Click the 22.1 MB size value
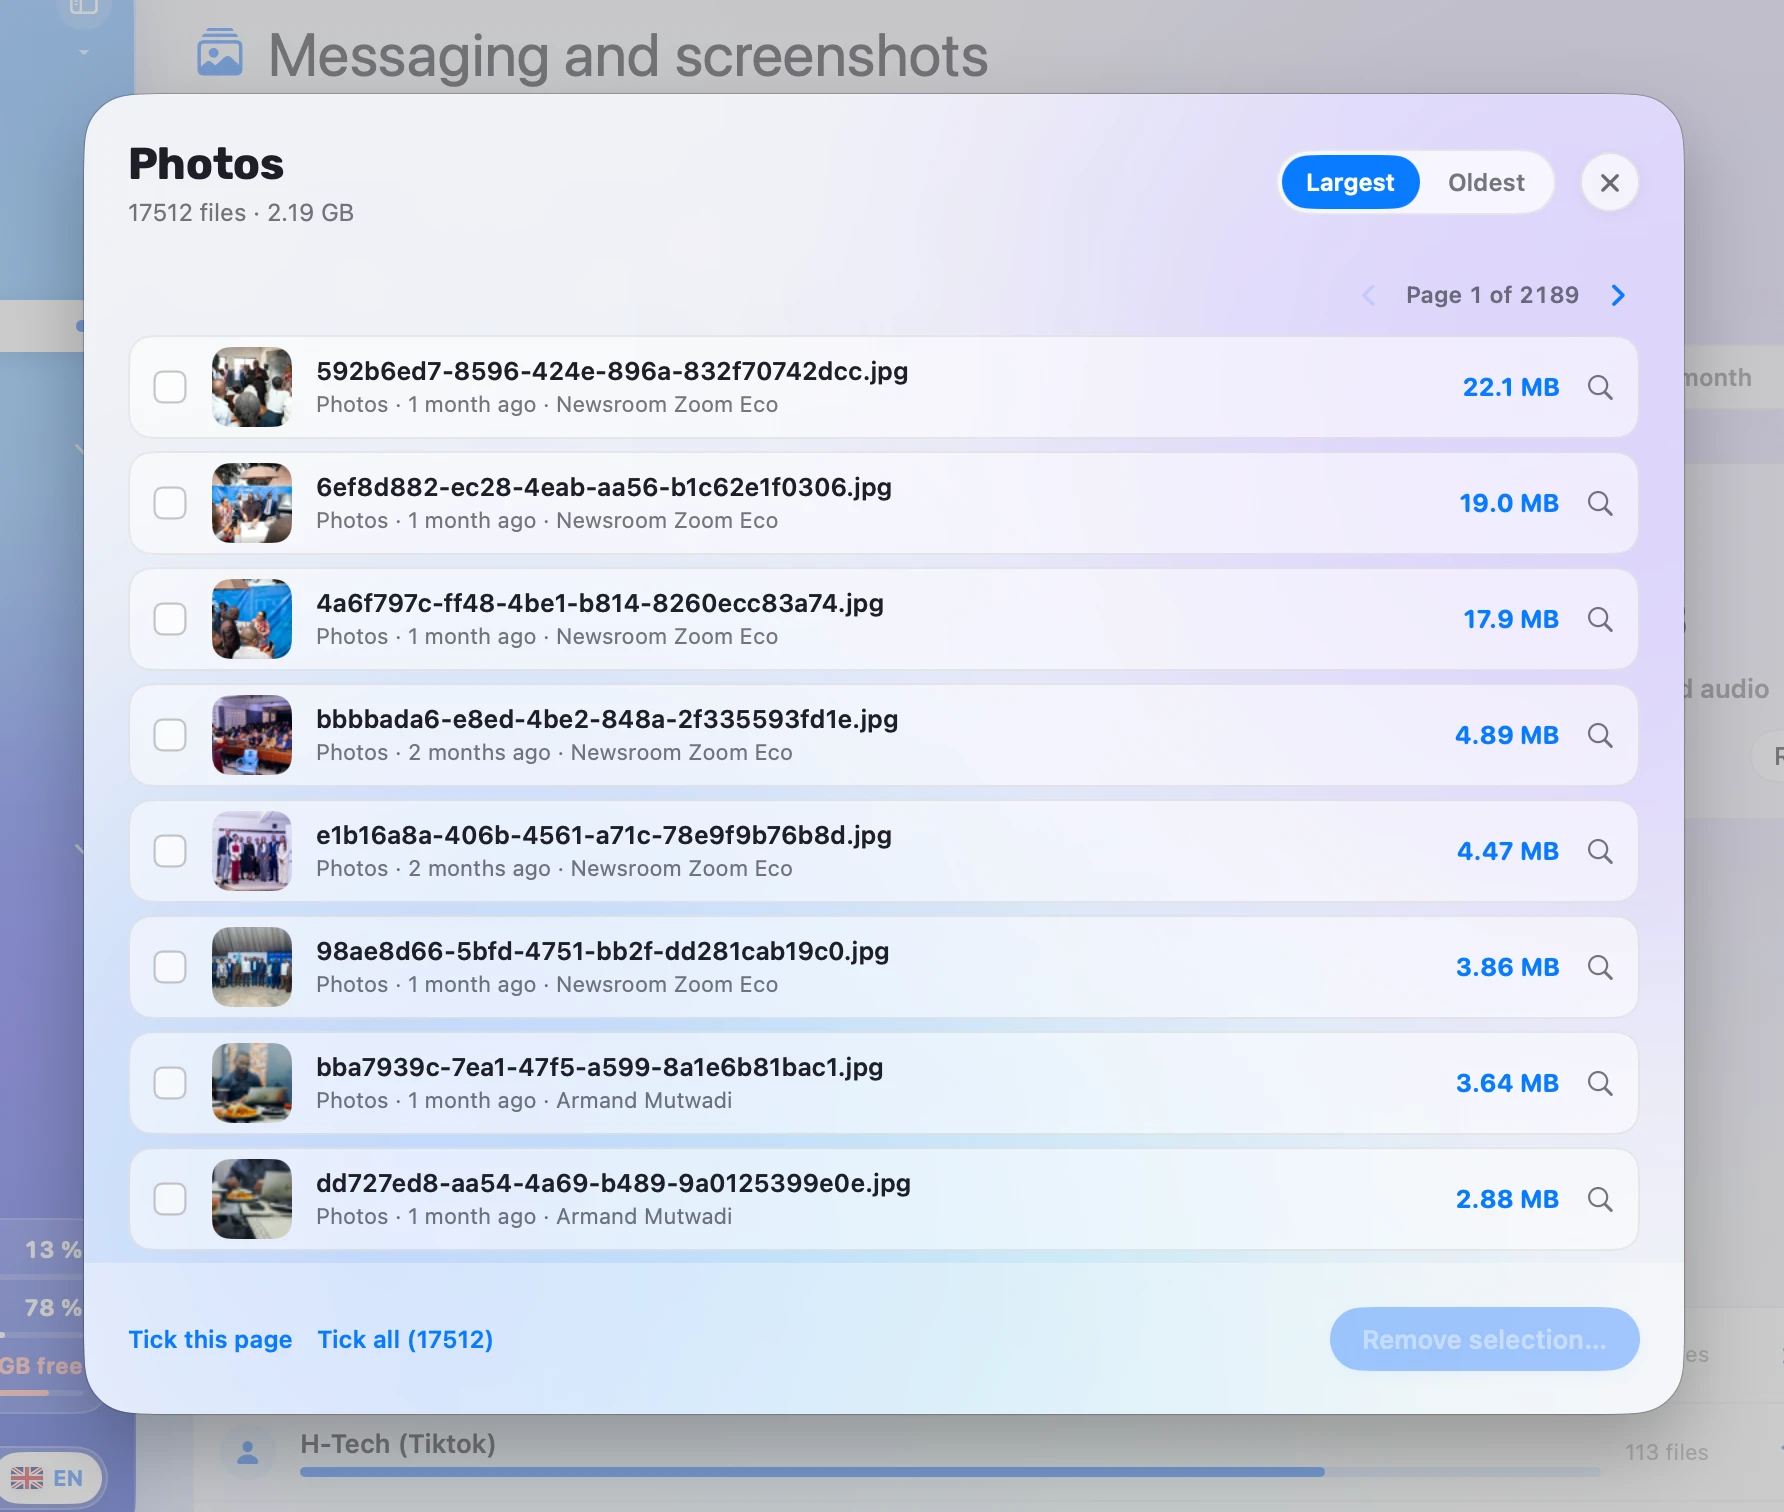This screenshot has height=1512, width=1784. (x=1511, y=387)
